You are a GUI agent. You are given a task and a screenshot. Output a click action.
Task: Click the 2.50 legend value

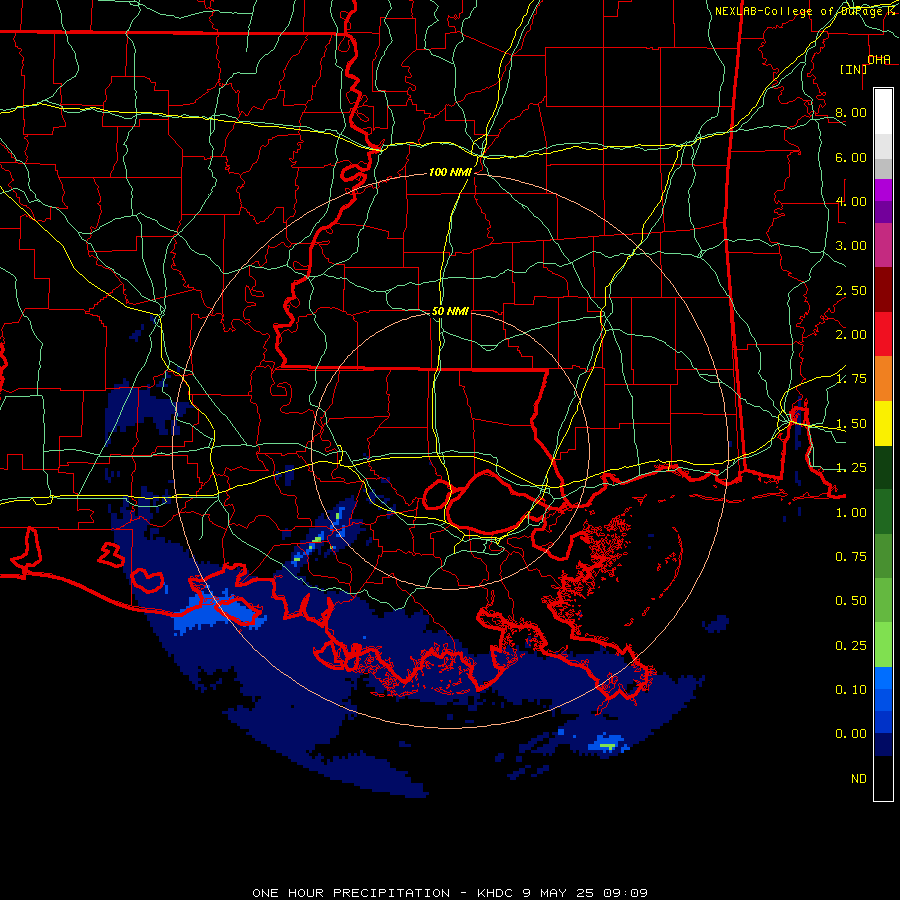pos(851,290)
